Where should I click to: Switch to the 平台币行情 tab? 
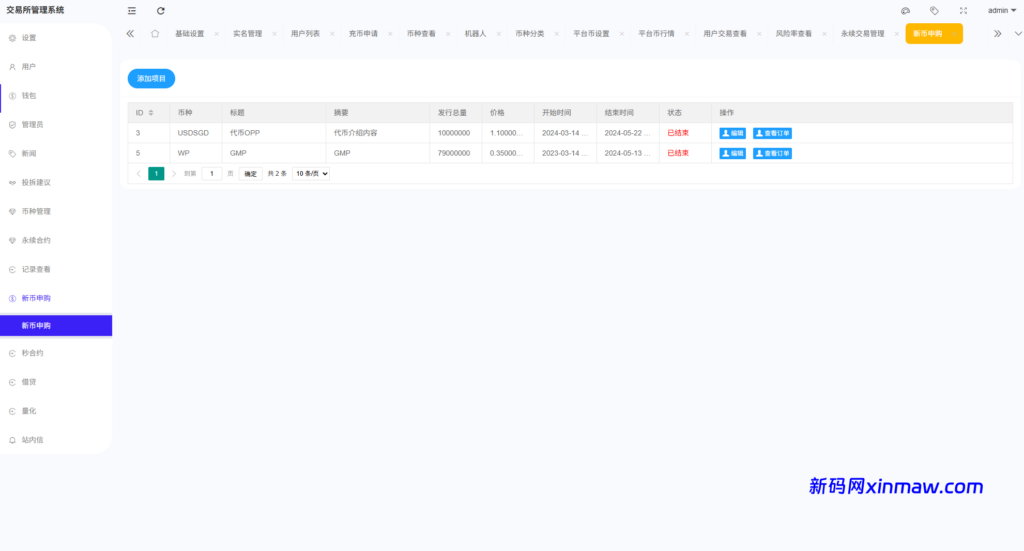656,33
